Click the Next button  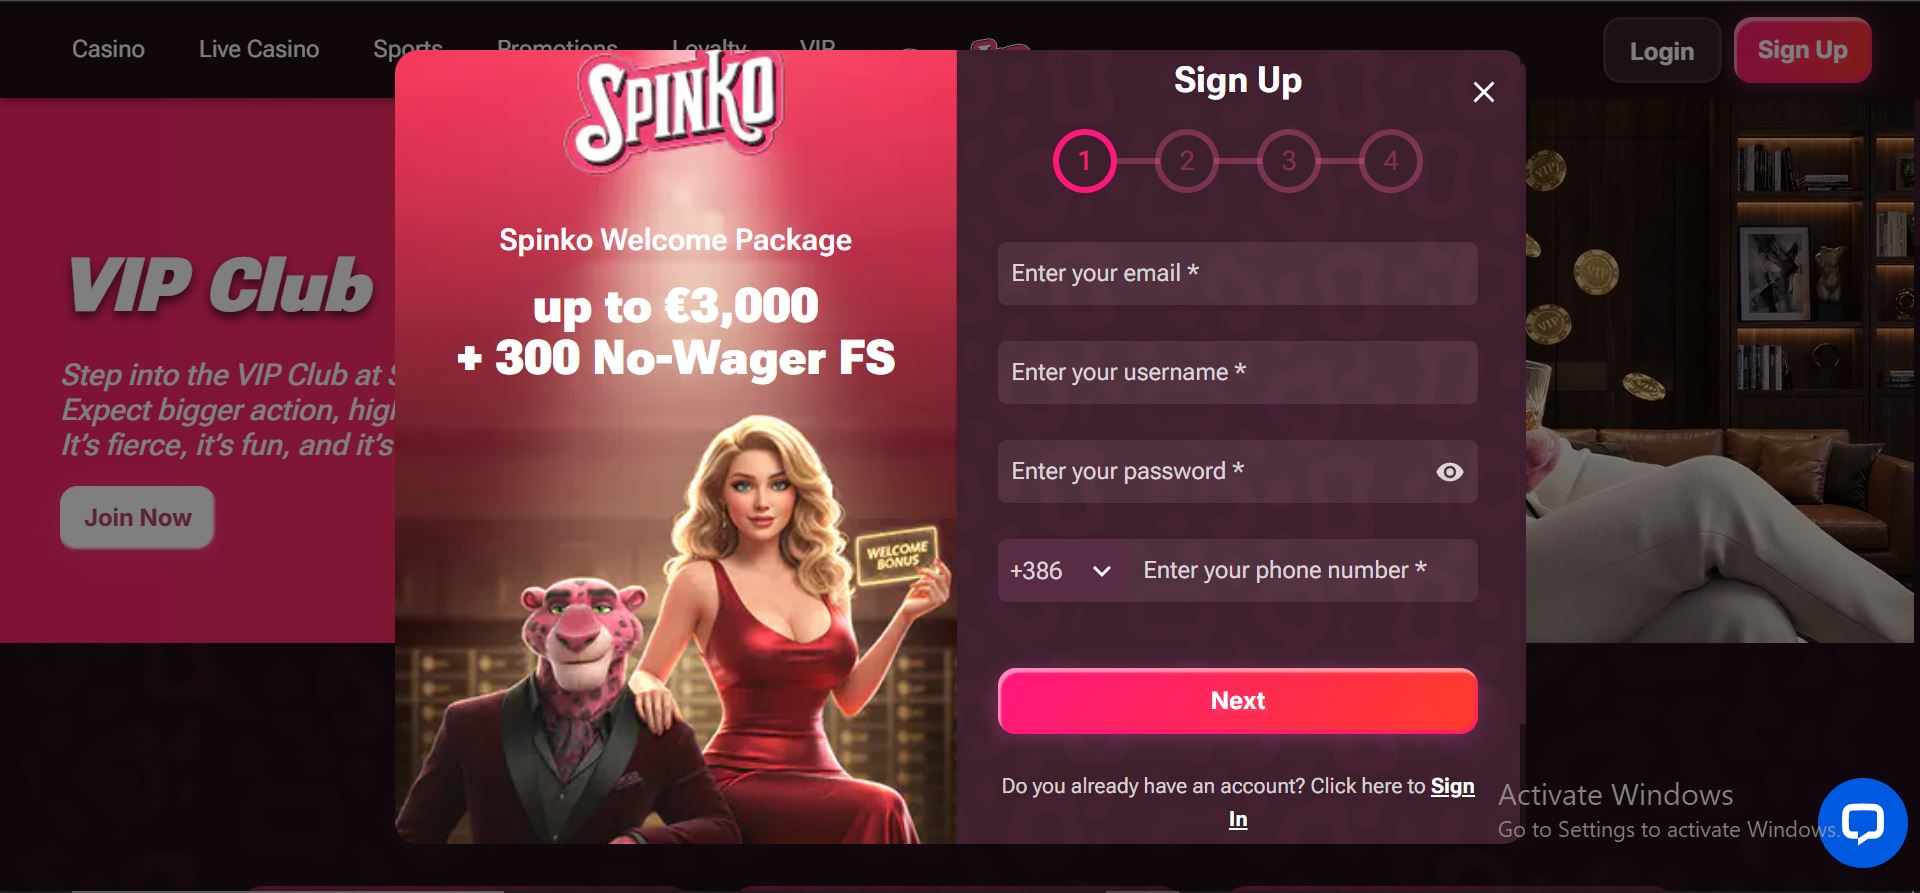(1238, 701)
